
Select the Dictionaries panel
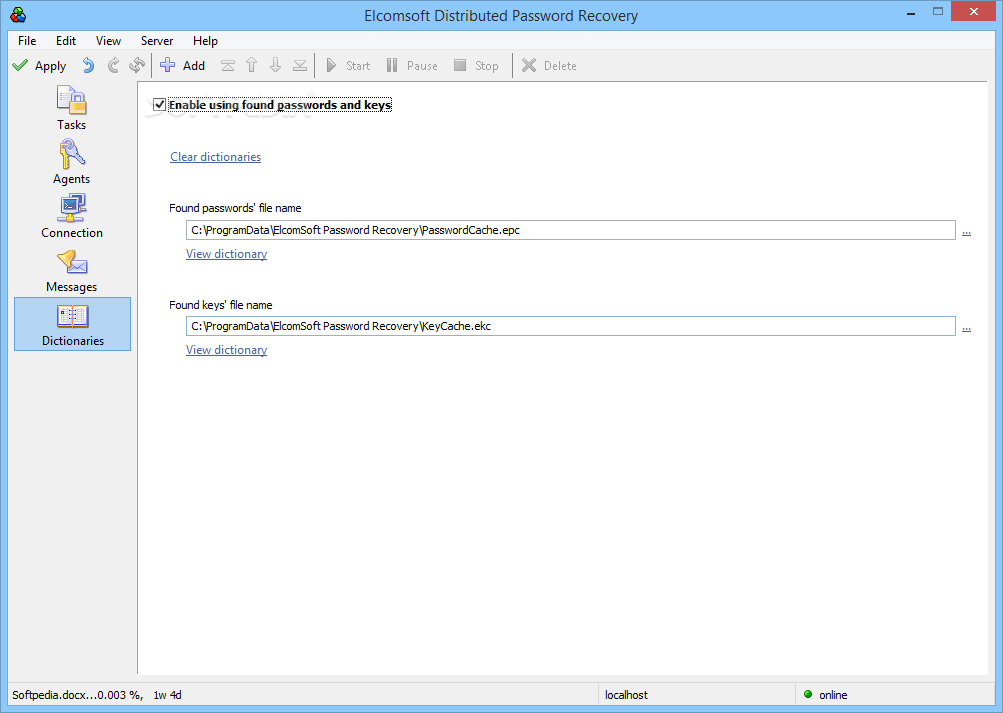[x=72, y=324]
